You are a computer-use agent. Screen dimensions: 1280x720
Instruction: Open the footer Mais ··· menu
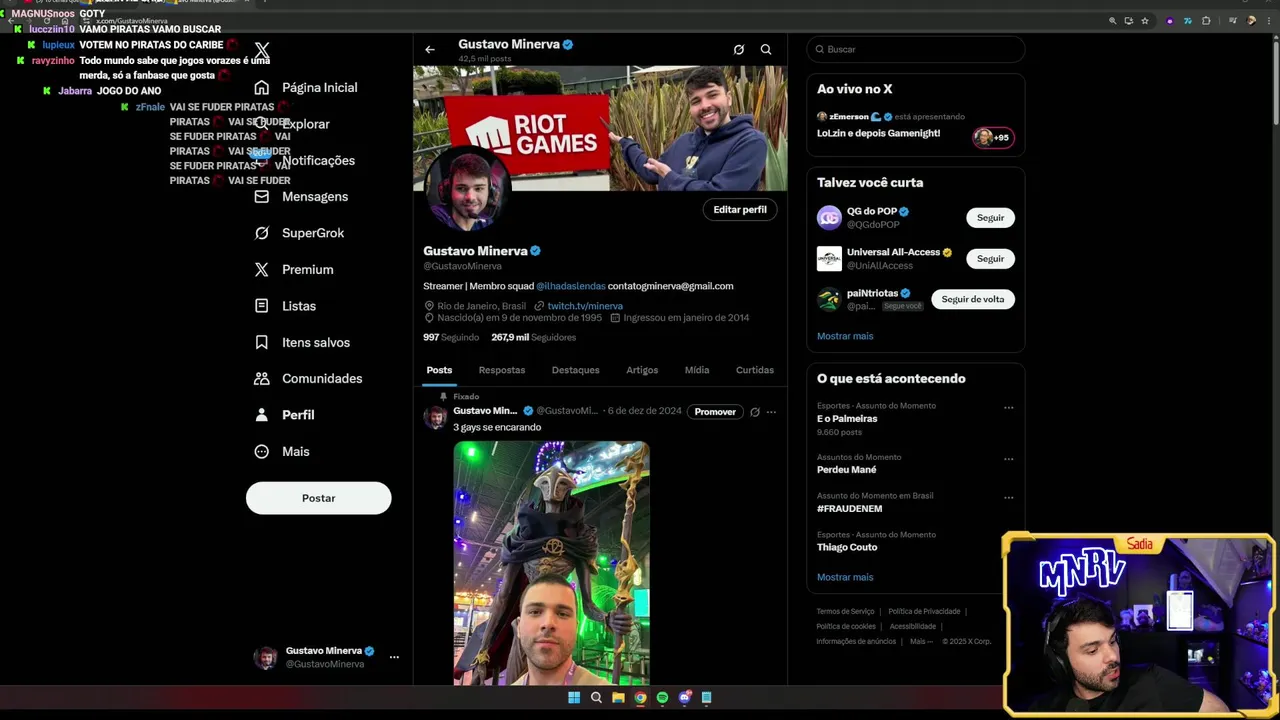[x=921, y=642]
